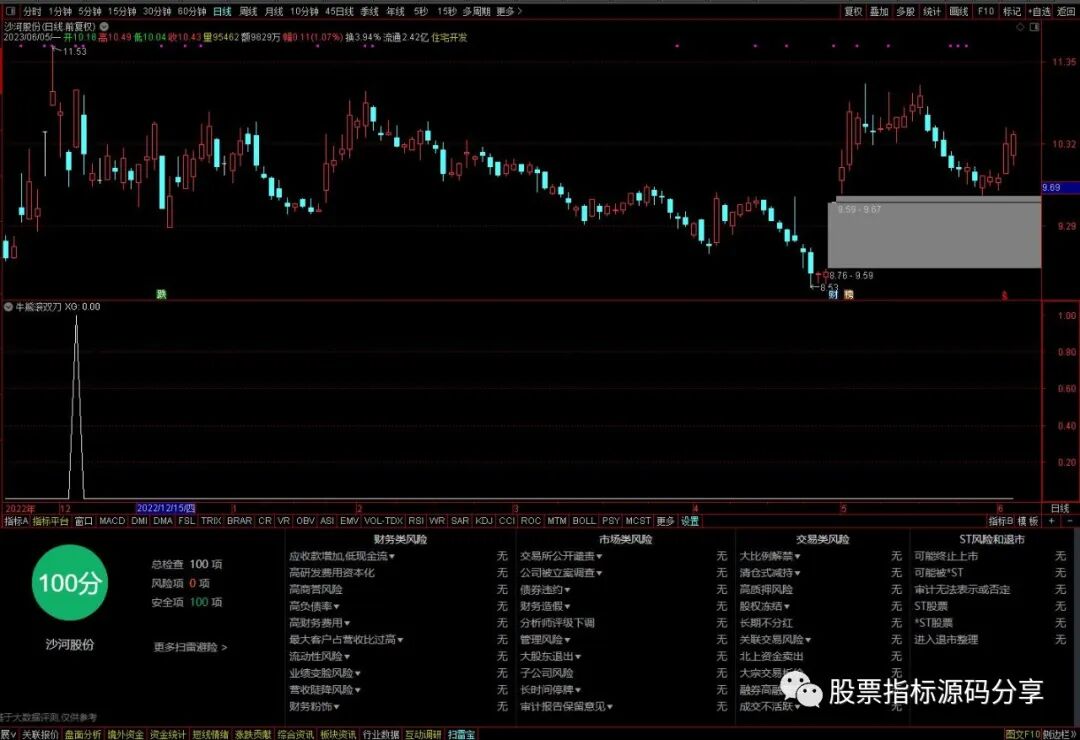The image size is (1080, 740).
Task: Expand 财务造假 risk item
Action: tap(546, 606)
